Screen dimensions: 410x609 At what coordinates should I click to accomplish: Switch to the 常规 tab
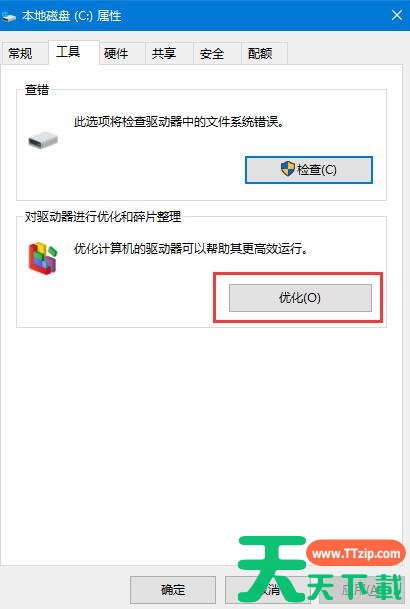tap(20, 53)
